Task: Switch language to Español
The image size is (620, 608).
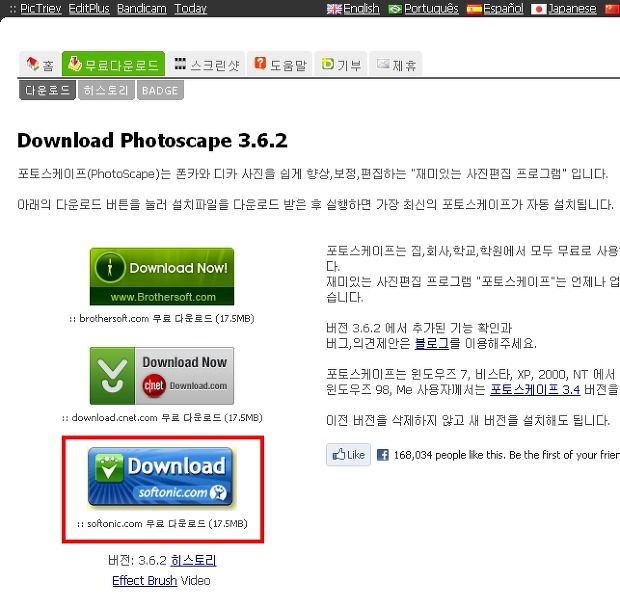Action: coord(503,8)
